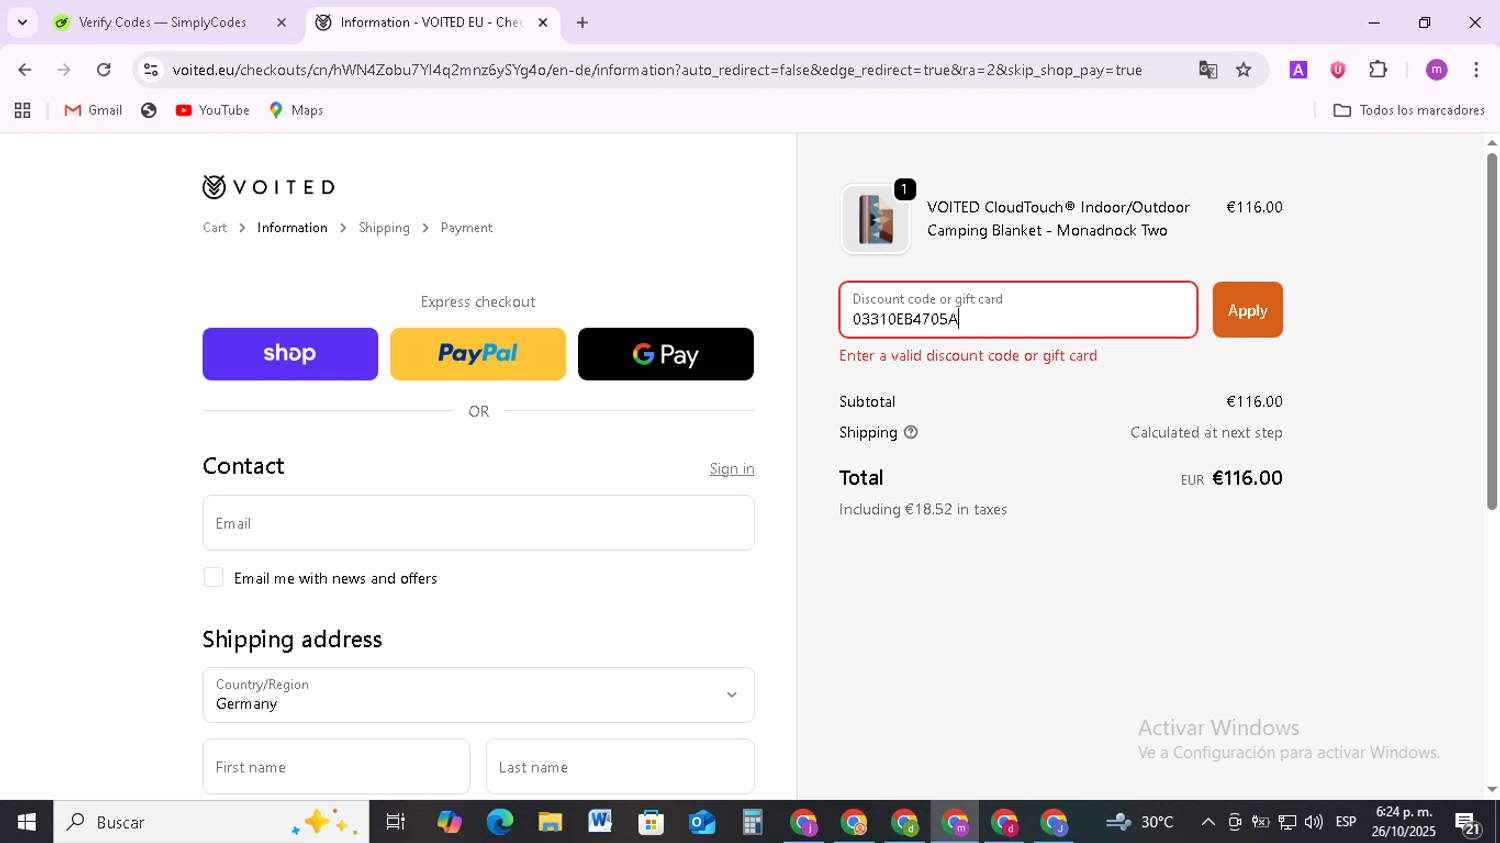The width and height of the screenshot is (1500, 843).
Task: Open the Windows Start menu
Action: point(26,822)
